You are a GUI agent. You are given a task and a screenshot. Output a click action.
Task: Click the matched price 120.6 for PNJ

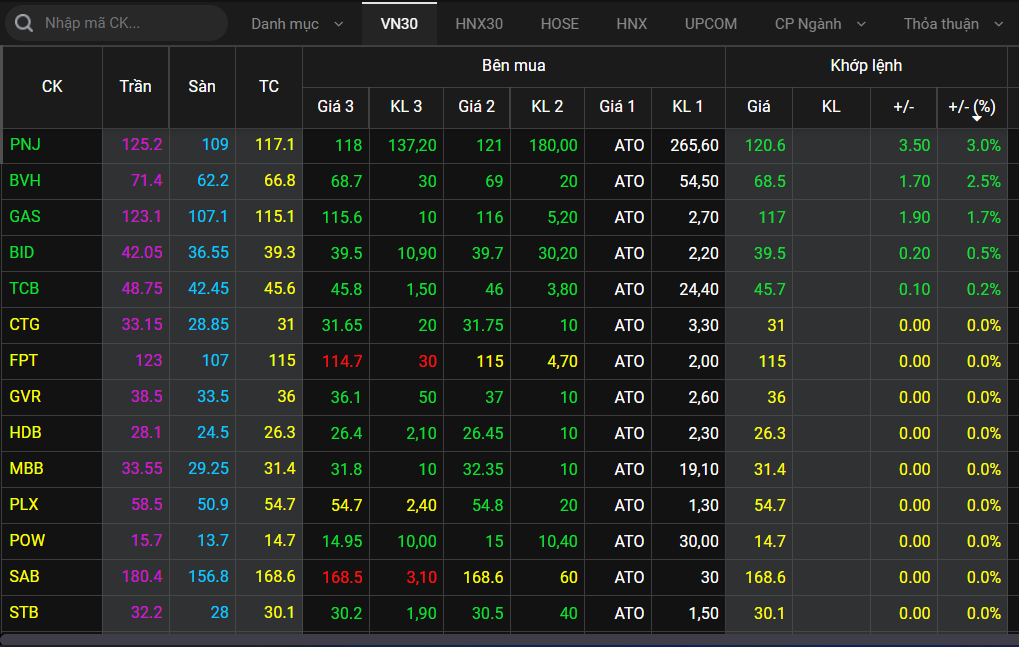765,145
